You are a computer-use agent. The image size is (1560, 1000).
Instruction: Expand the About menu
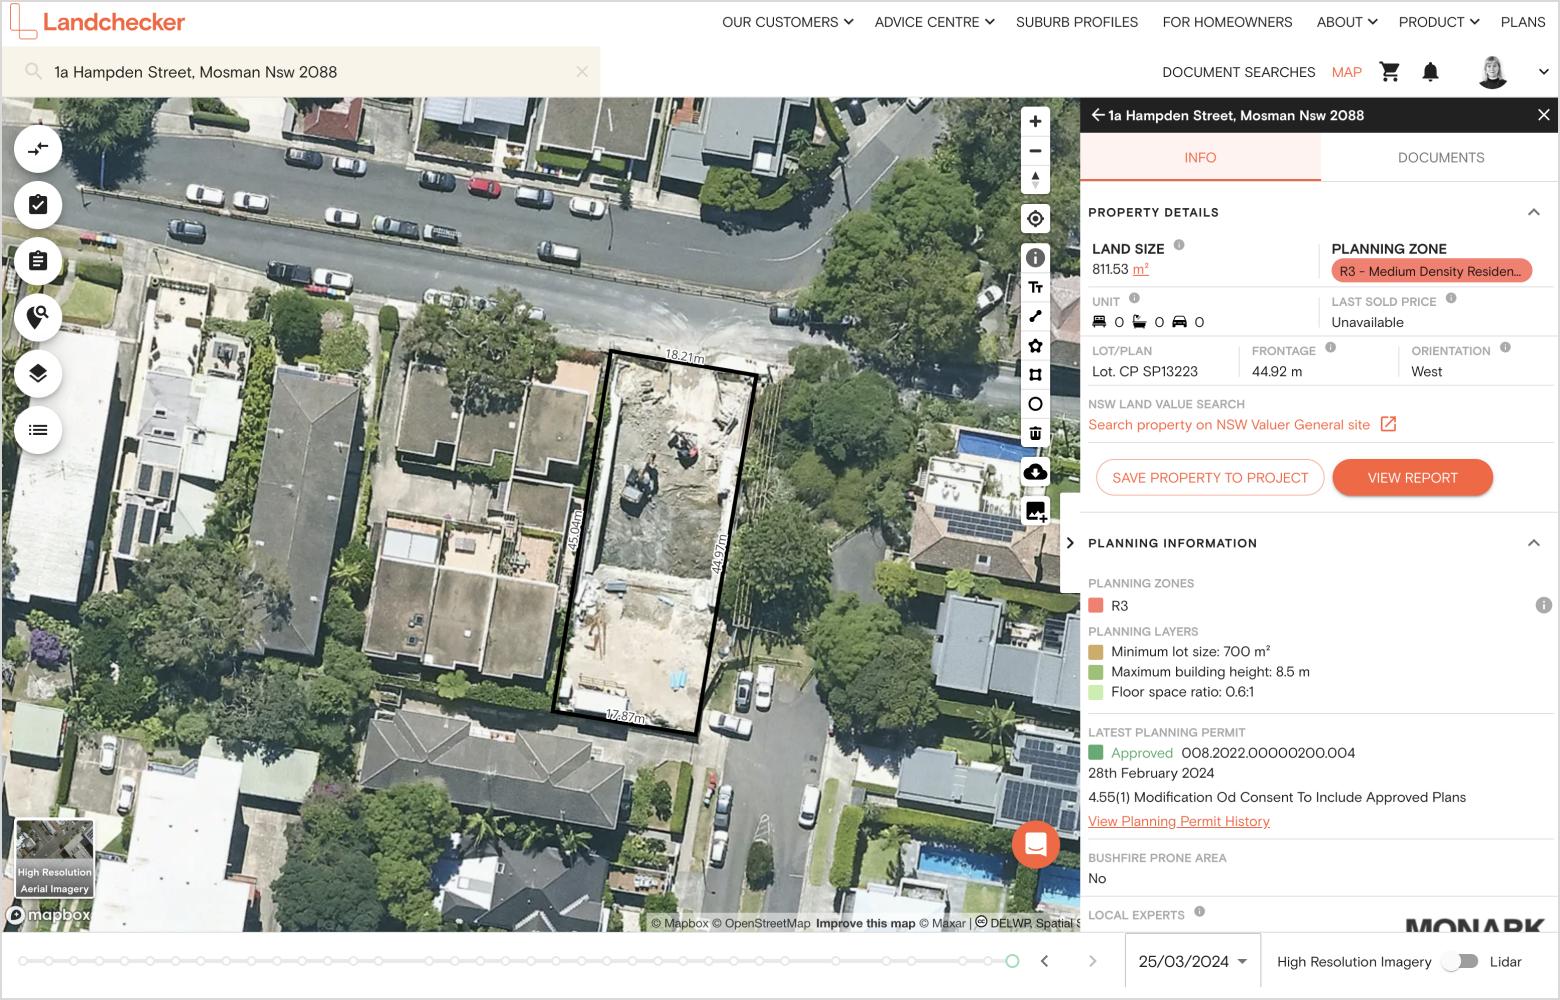pyautogui.click(x=1347, y=22)
